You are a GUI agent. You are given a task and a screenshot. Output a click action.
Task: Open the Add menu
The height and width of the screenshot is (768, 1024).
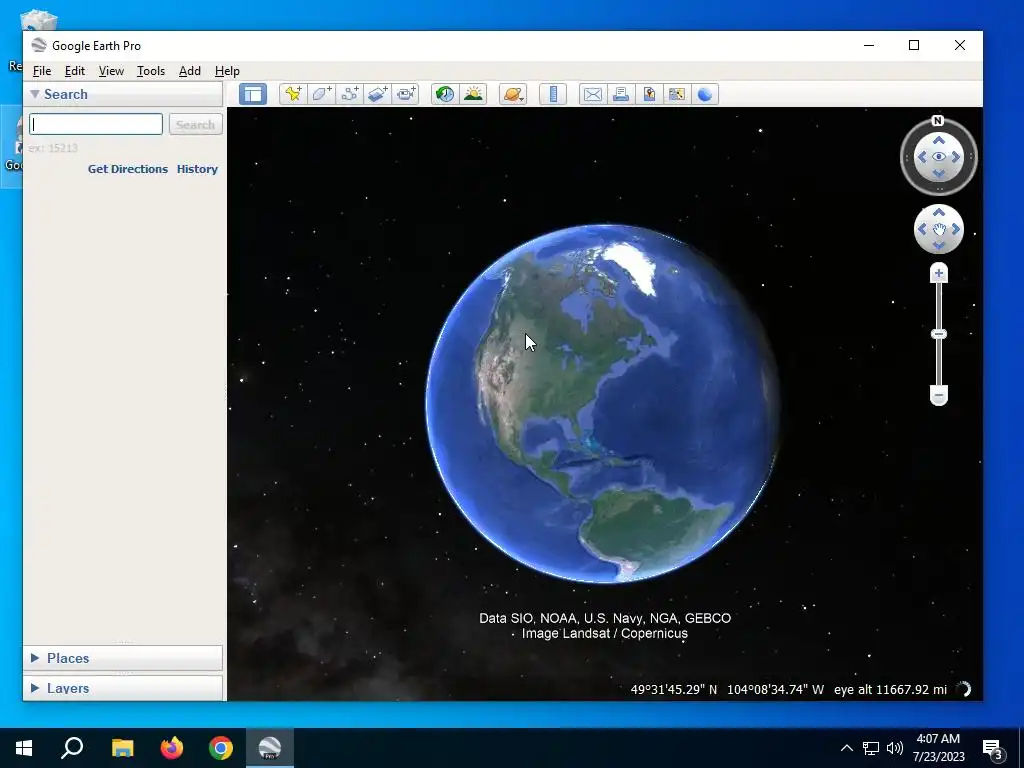click(x=189, y=71)
